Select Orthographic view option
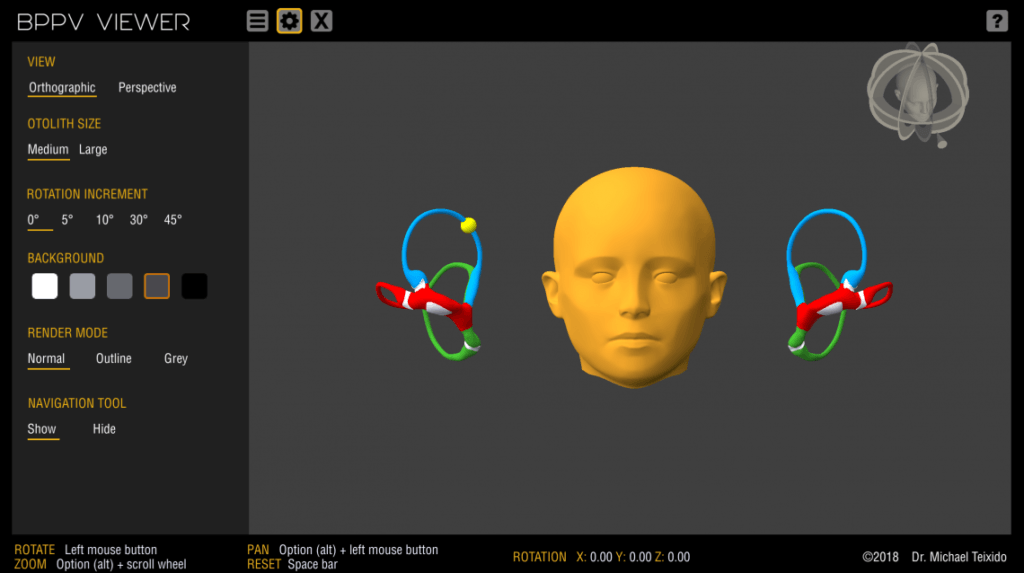This screenshot has width=1024, height=573. 62,88
